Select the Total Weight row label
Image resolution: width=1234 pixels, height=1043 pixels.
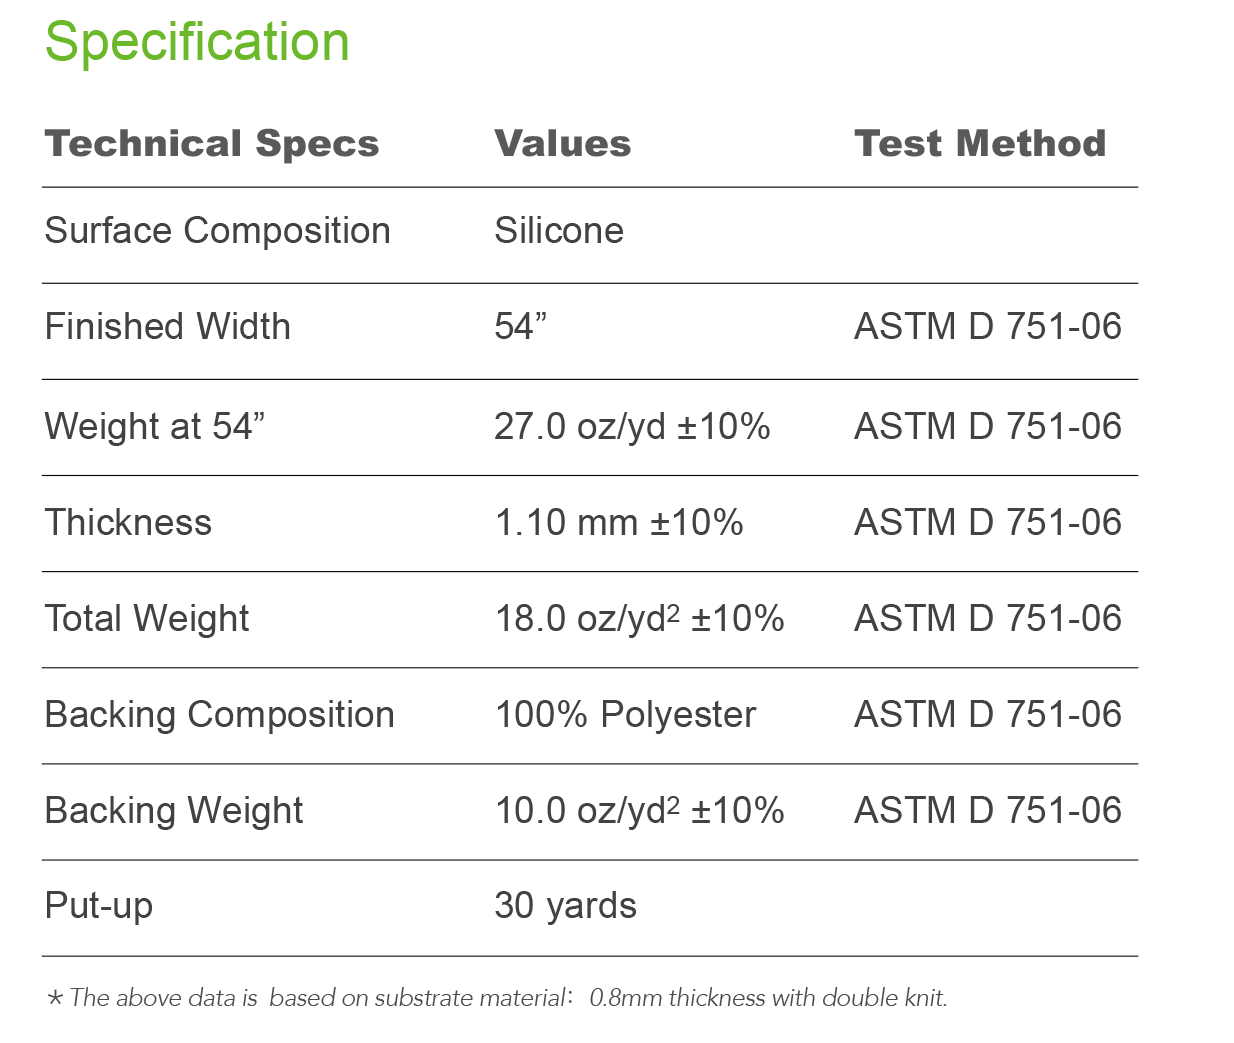coord(147,619)
